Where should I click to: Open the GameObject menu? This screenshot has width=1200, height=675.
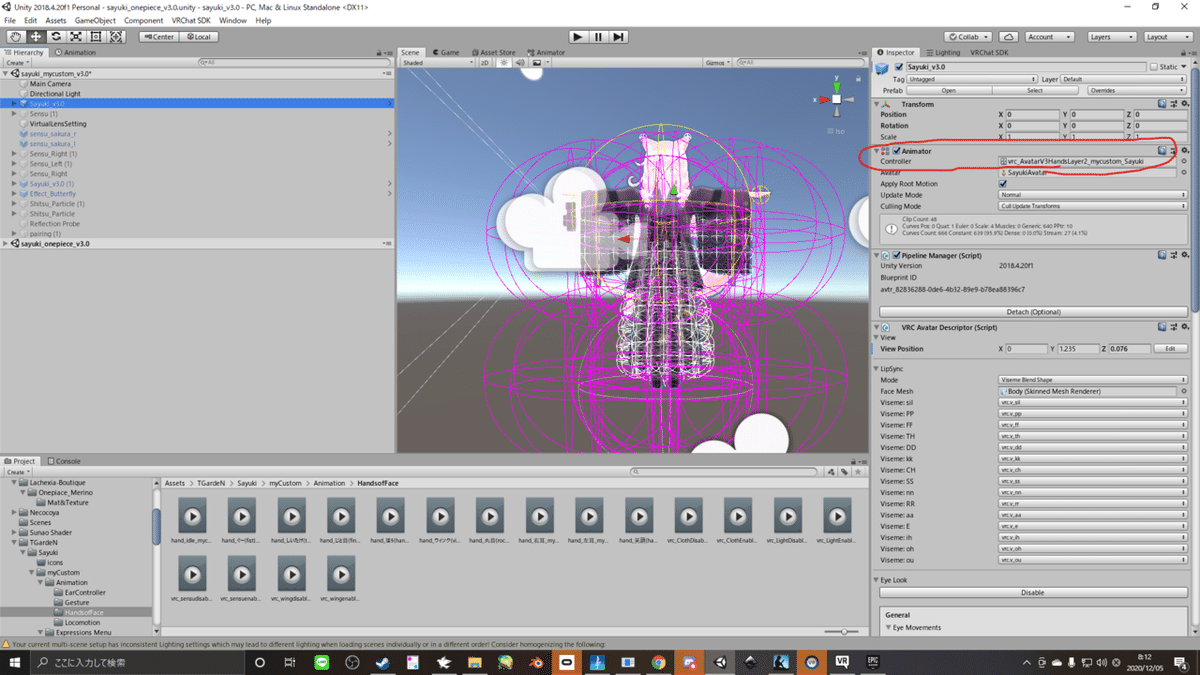(95, 20)
